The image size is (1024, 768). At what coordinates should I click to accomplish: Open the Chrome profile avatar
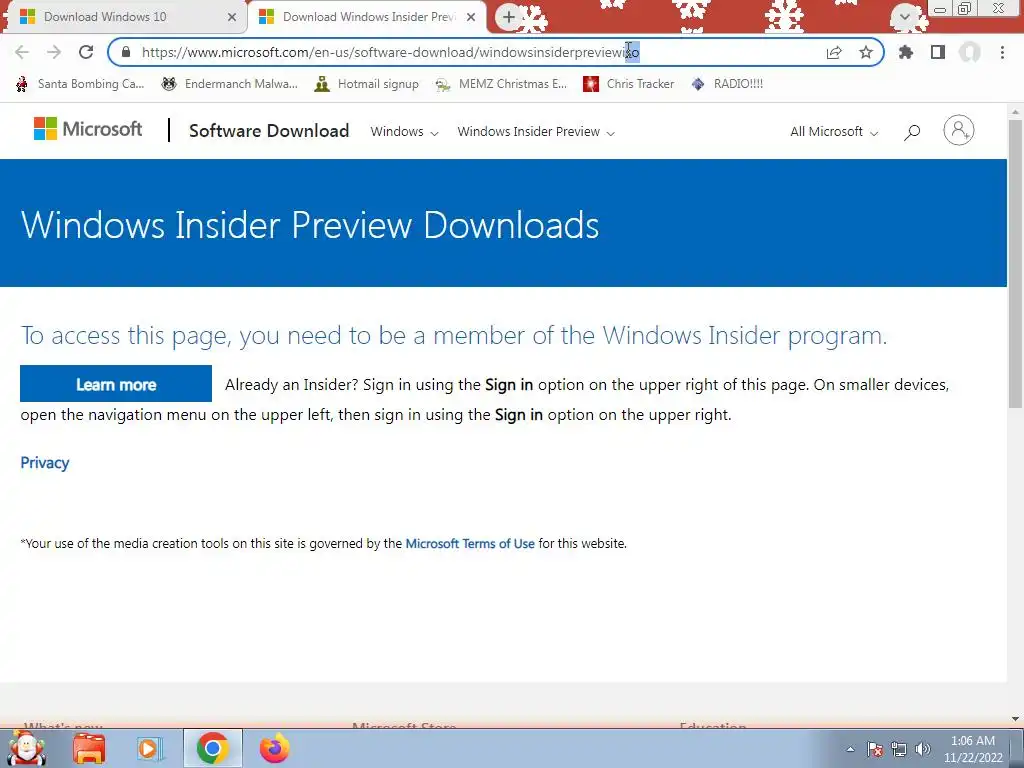pyautogui.click(x=970, y=52)
